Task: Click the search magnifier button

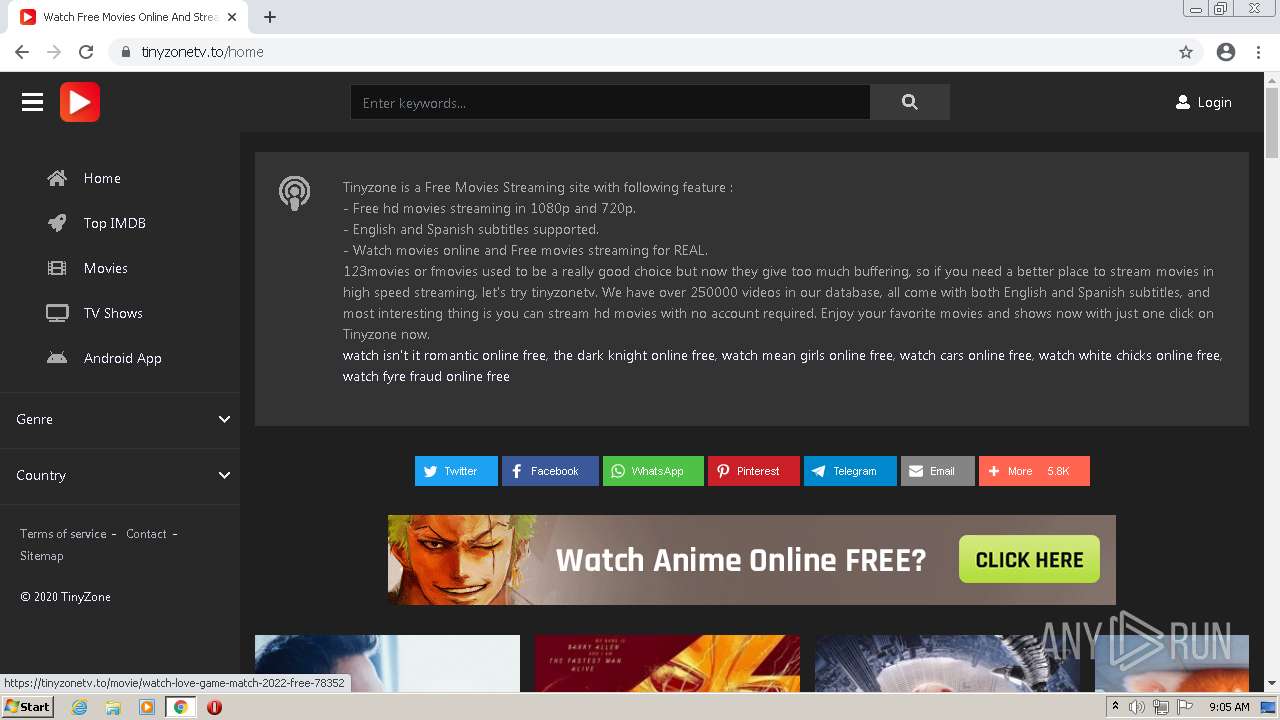Action: 909,102
